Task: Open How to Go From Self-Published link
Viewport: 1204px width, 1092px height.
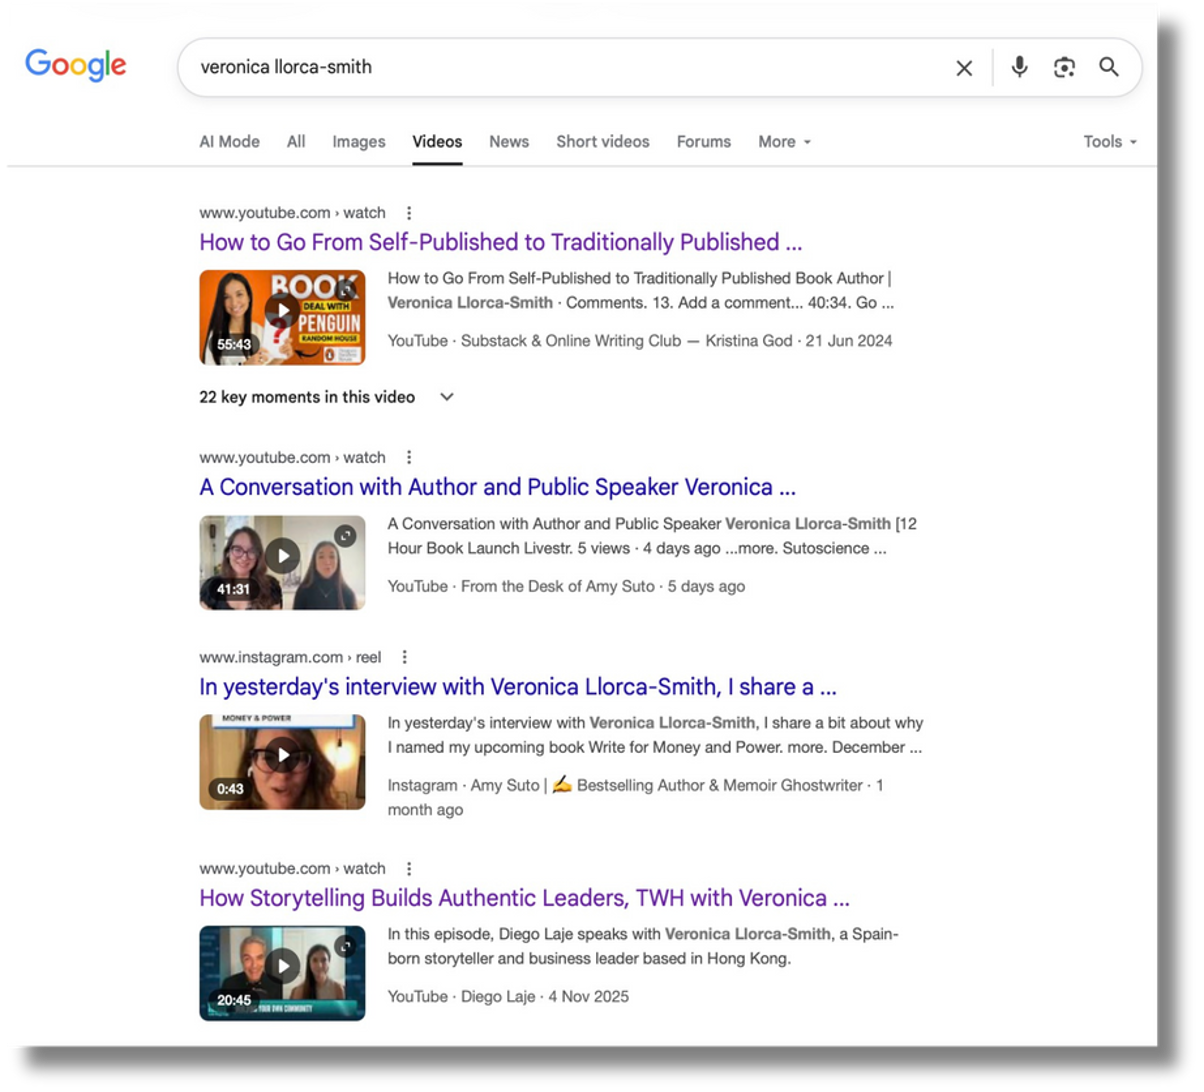Action: point(500,242)
